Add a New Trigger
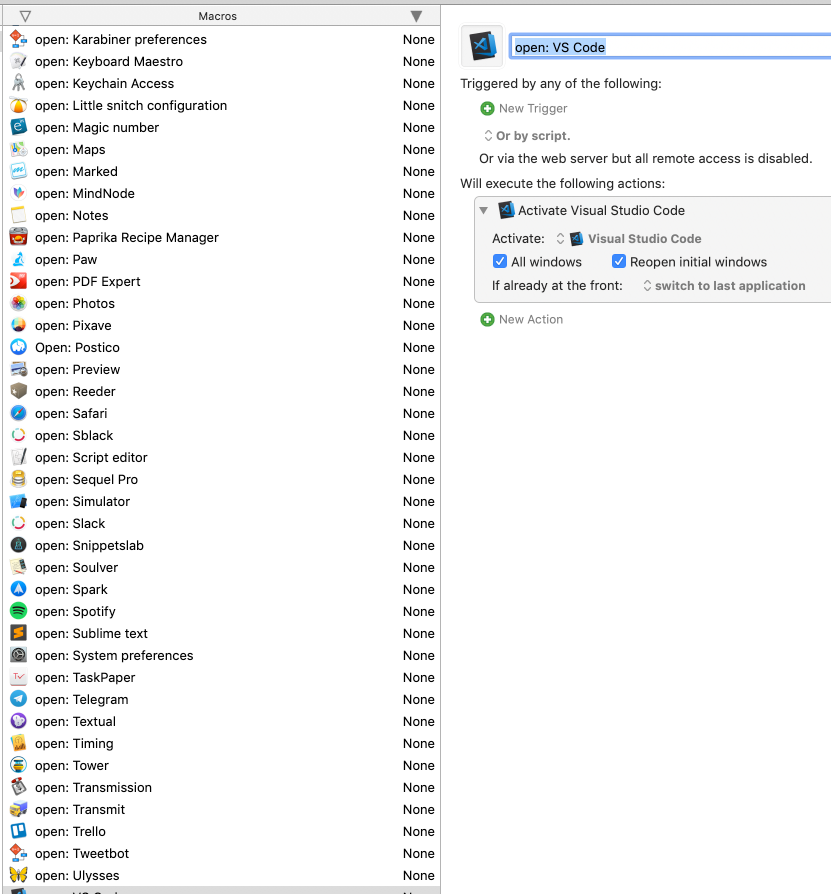The width and height of the screenshot is (831, 894). click(524, 108)
